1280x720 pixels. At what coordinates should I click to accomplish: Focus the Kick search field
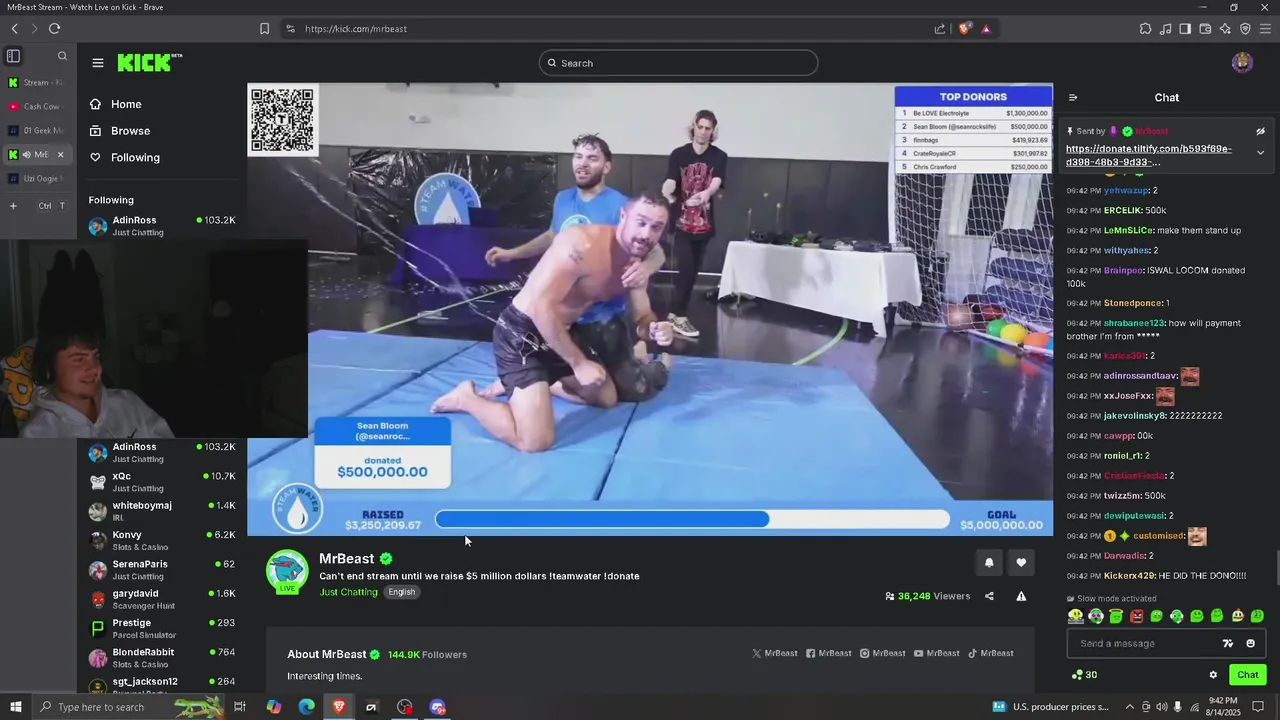point(678,63)
